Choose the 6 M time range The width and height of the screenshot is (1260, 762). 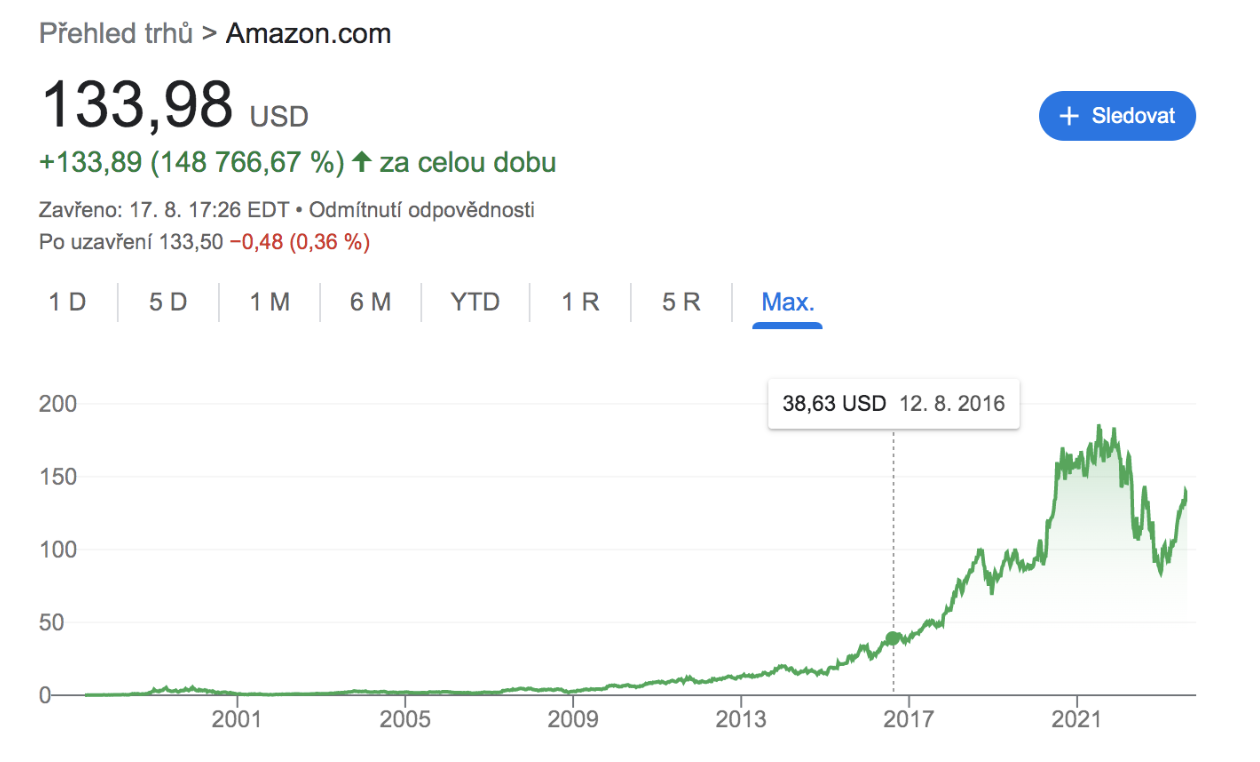point(370,302)
